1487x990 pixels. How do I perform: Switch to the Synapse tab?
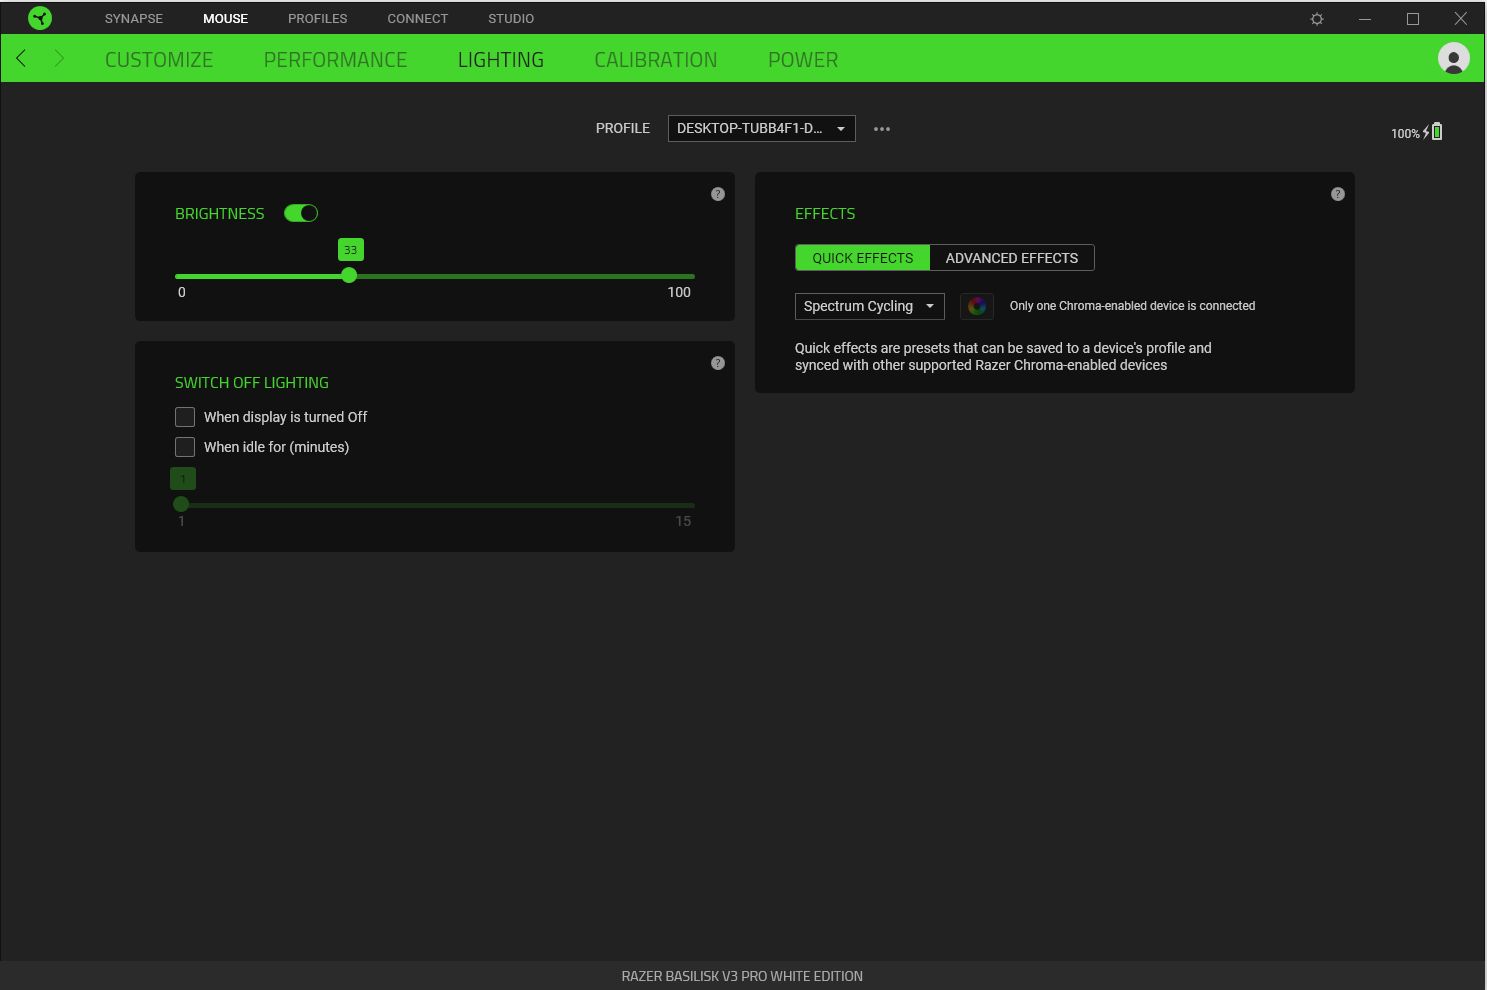coord(134,18)
